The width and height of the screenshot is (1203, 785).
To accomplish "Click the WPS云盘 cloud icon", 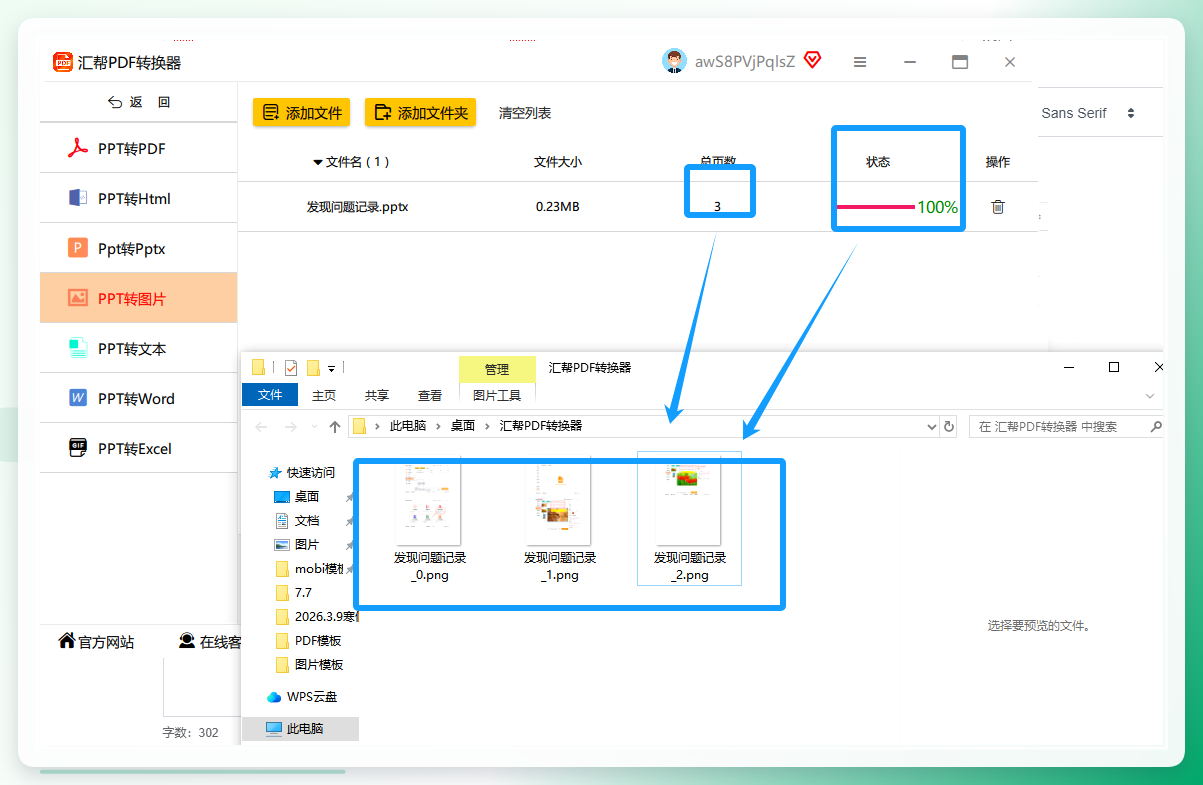I will point(274,697).
